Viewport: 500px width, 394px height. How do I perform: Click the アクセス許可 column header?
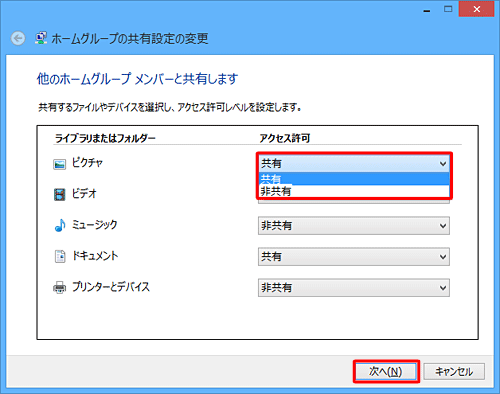tap(285, 138)
